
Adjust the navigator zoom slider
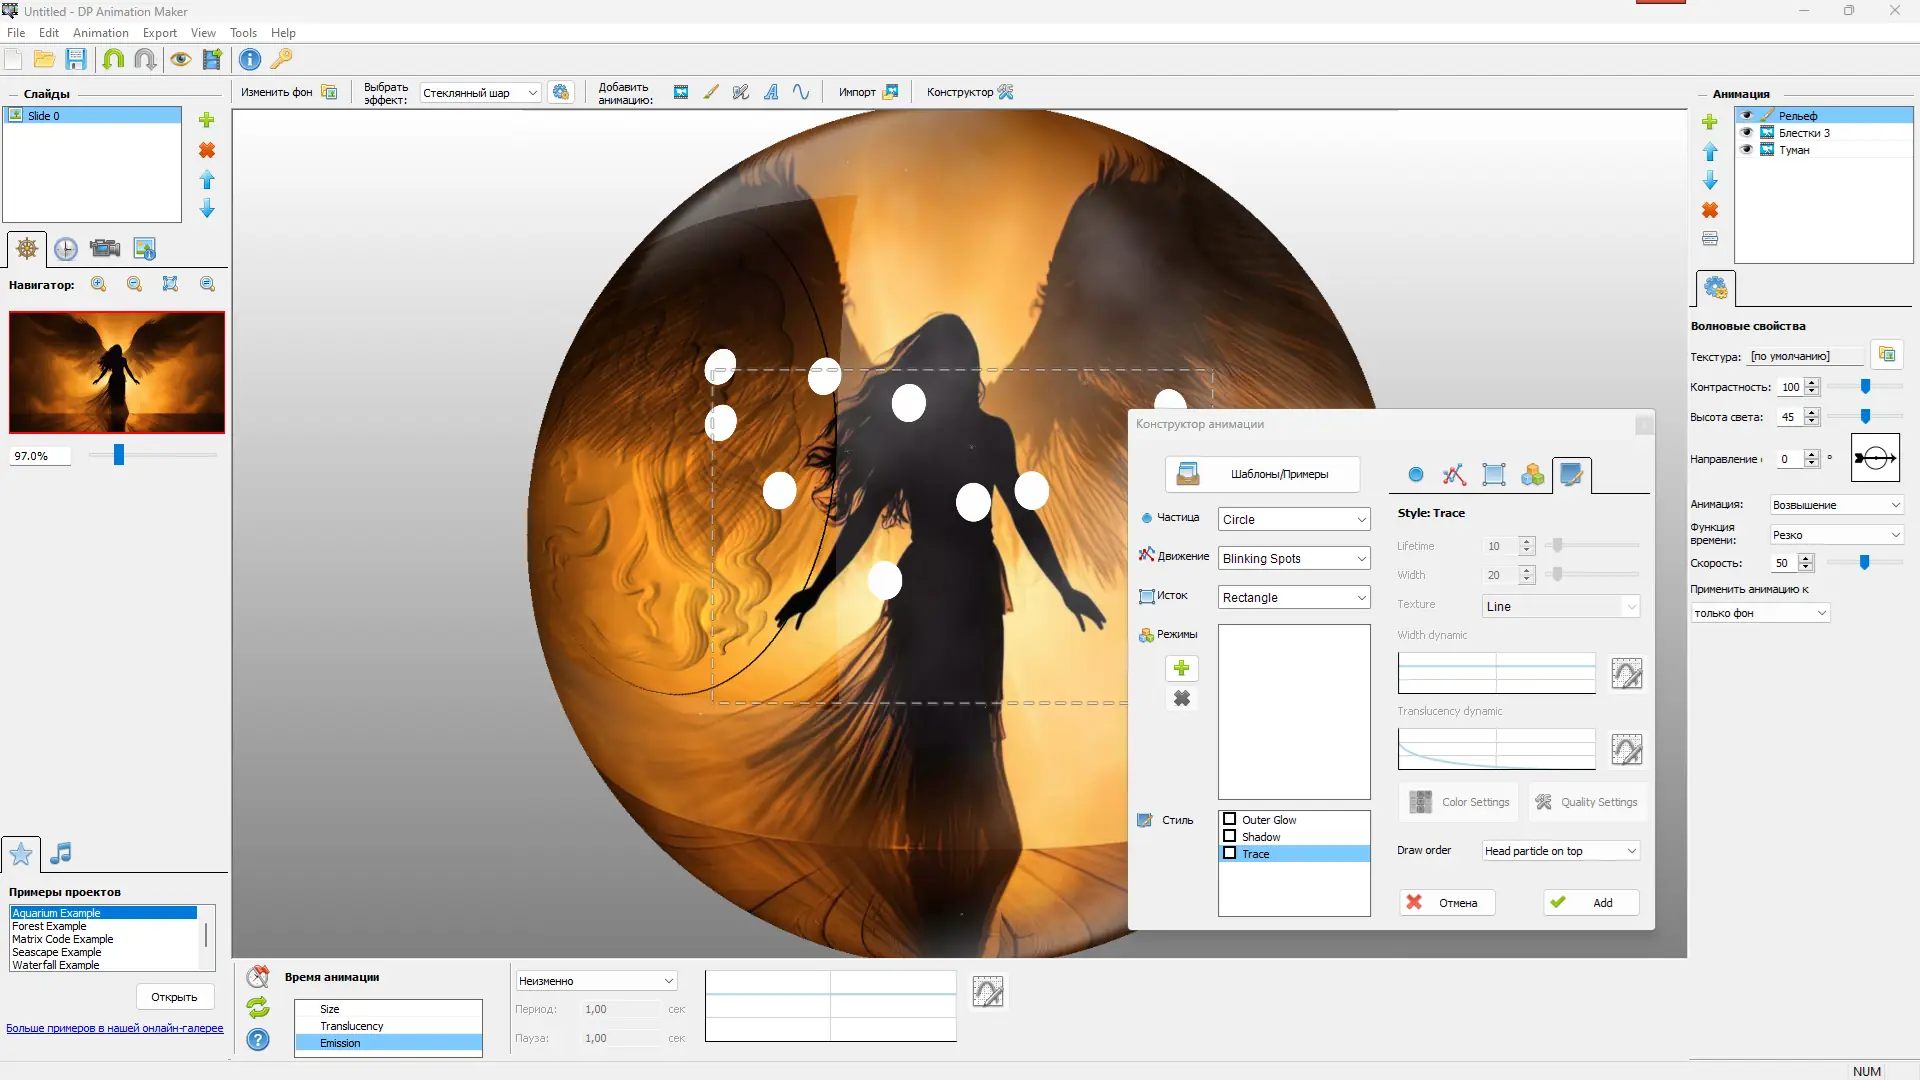coord(119,455)
